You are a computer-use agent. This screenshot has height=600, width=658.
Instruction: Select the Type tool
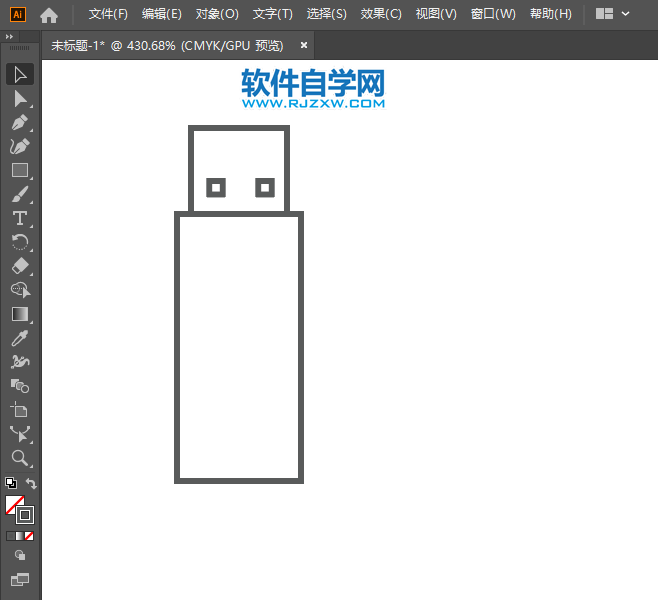20,218
